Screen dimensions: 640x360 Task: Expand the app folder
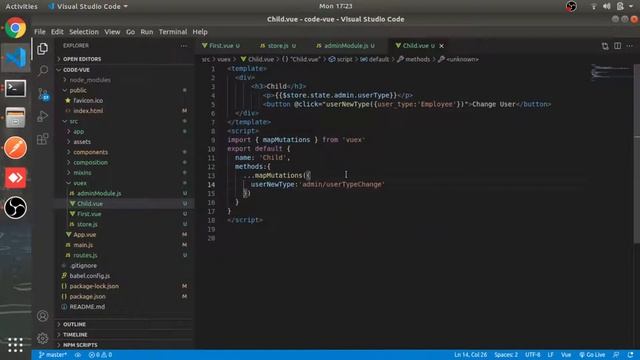[x=124, y=131]
